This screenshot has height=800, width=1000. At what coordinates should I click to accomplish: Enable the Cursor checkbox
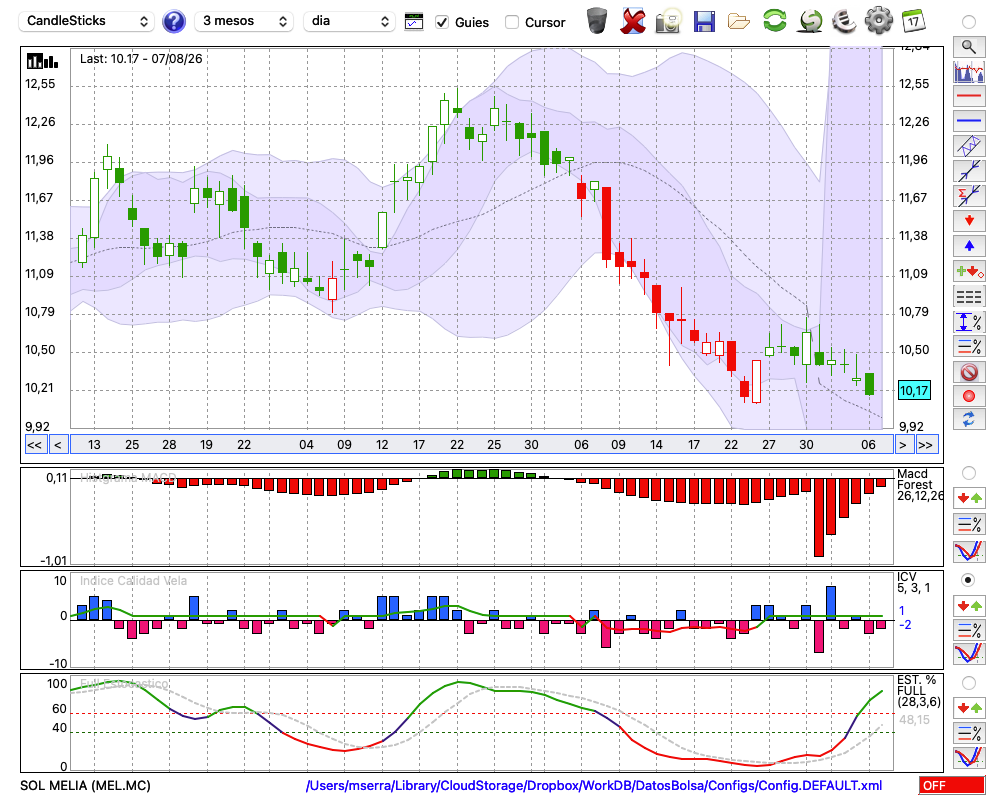[511, 22]
